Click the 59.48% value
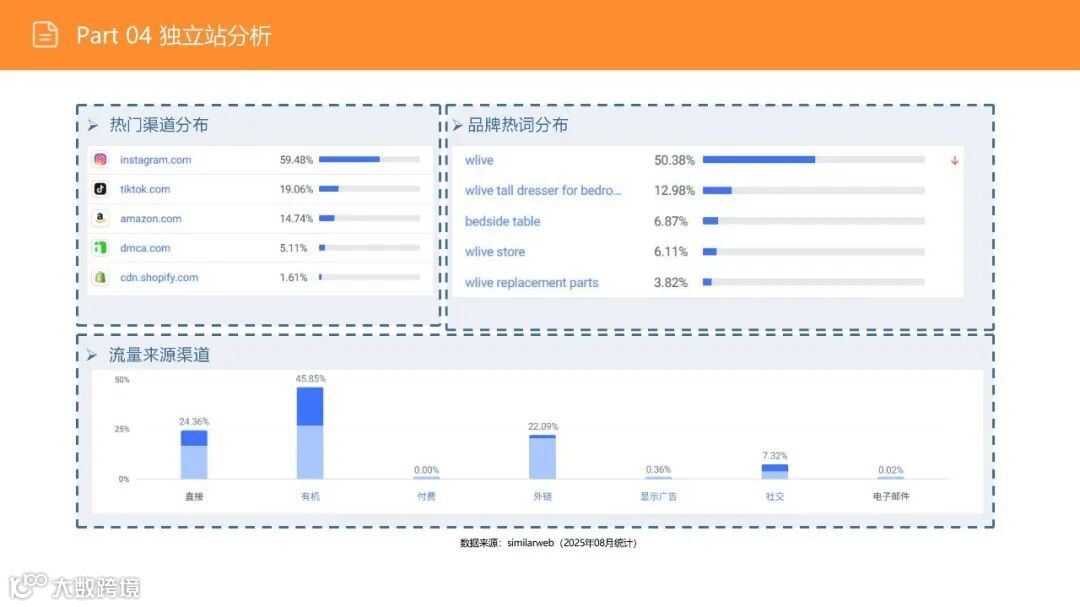Image resolution: width=1080 pixels, height=607 pixels. 296,160
